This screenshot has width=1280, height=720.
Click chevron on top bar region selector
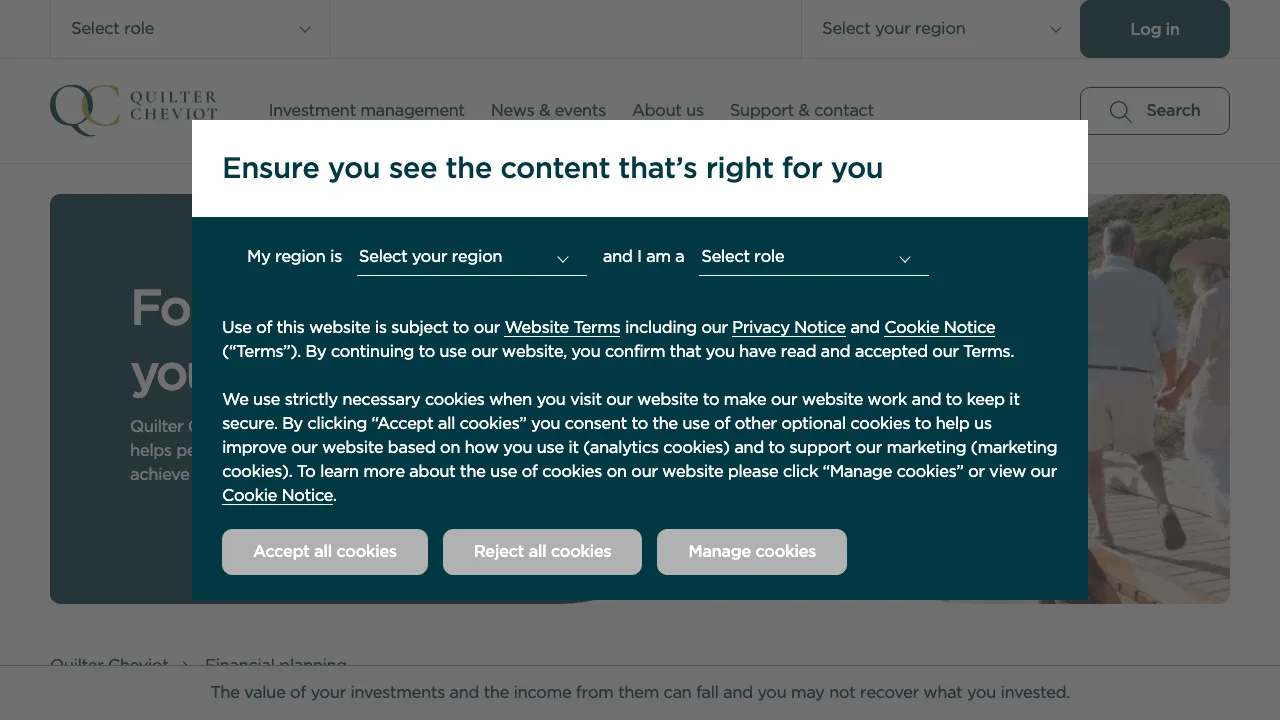click(x=1055, y=29)
